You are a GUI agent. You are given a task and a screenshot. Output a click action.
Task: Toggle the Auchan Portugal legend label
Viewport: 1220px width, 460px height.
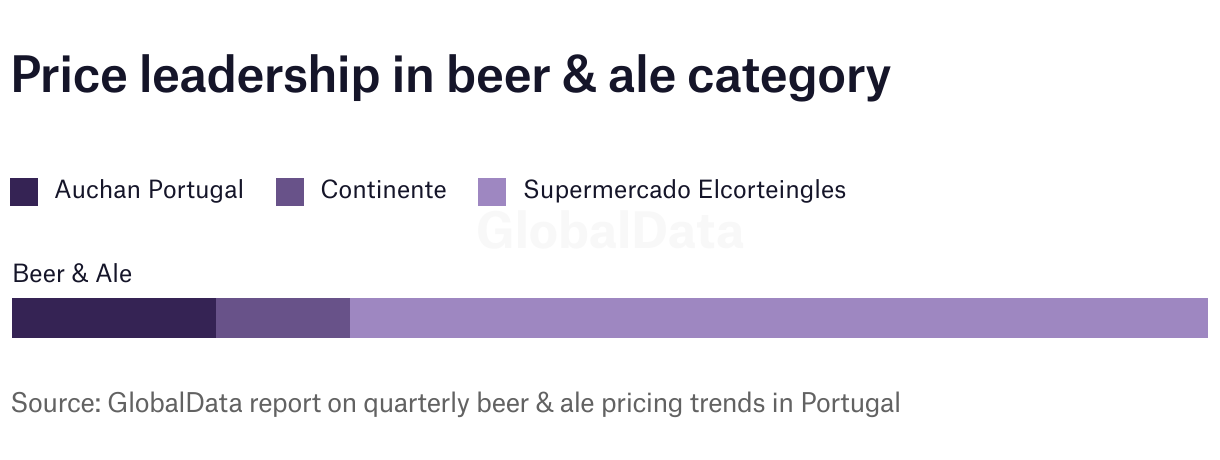click(x=149, y=190)
